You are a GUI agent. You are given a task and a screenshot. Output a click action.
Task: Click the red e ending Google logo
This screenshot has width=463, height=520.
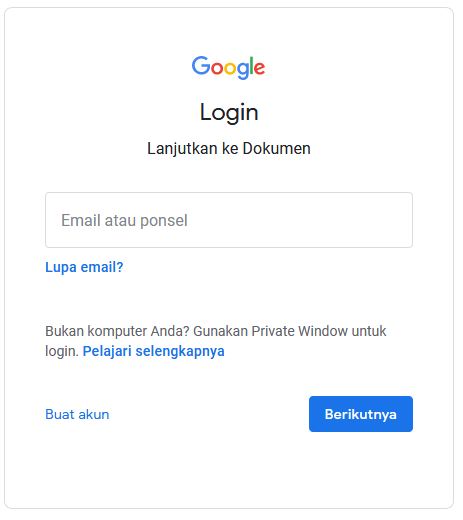point(259,68)
